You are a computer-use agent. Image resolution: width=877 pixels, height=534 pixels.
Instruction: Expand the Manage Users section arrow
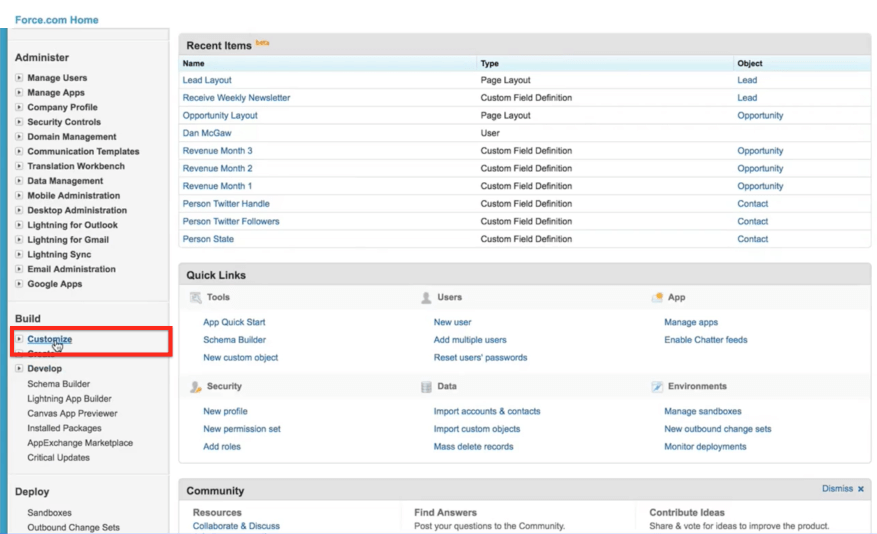(x=19, y=78)
